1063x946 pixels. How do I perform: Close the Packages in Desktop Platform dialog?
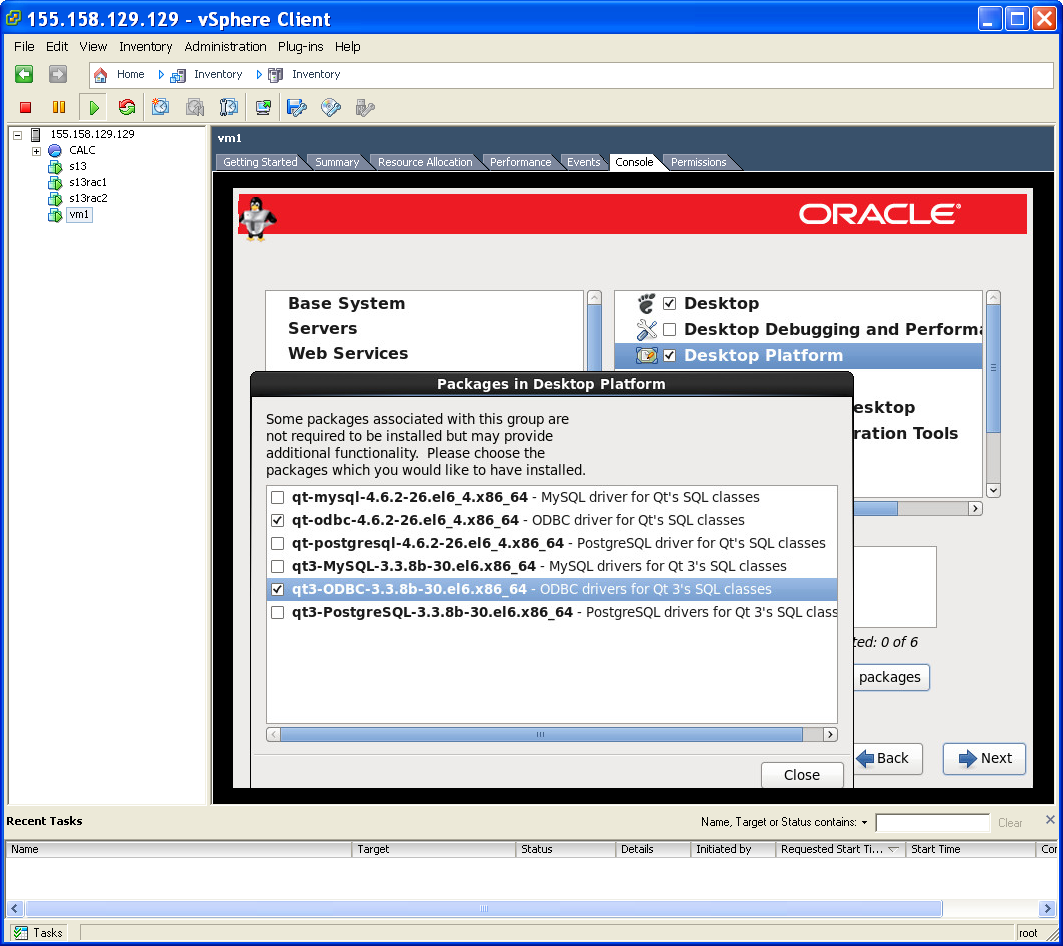(x=802, y=775)
